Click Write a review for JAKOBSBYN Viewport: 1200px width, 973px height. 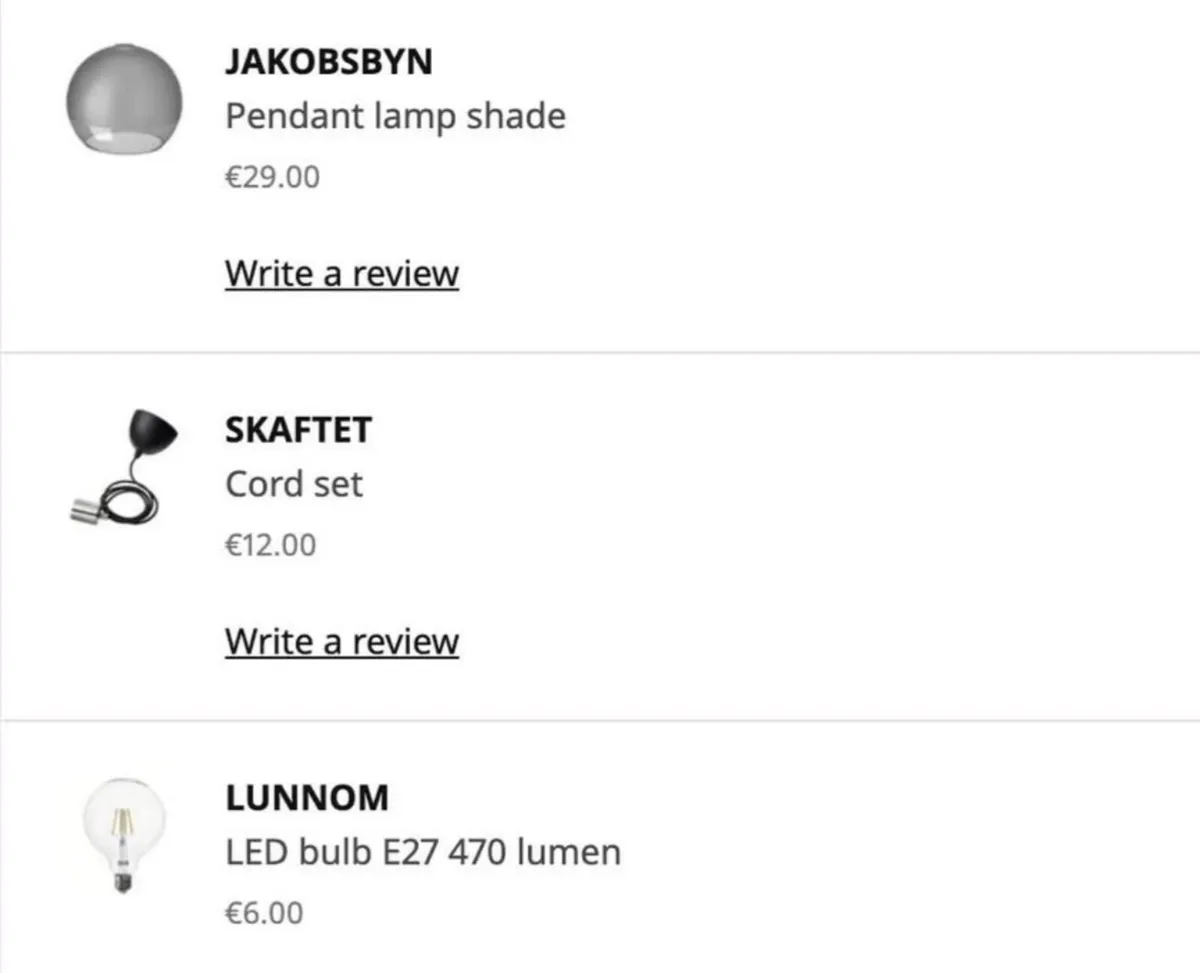tap(342, 273)
